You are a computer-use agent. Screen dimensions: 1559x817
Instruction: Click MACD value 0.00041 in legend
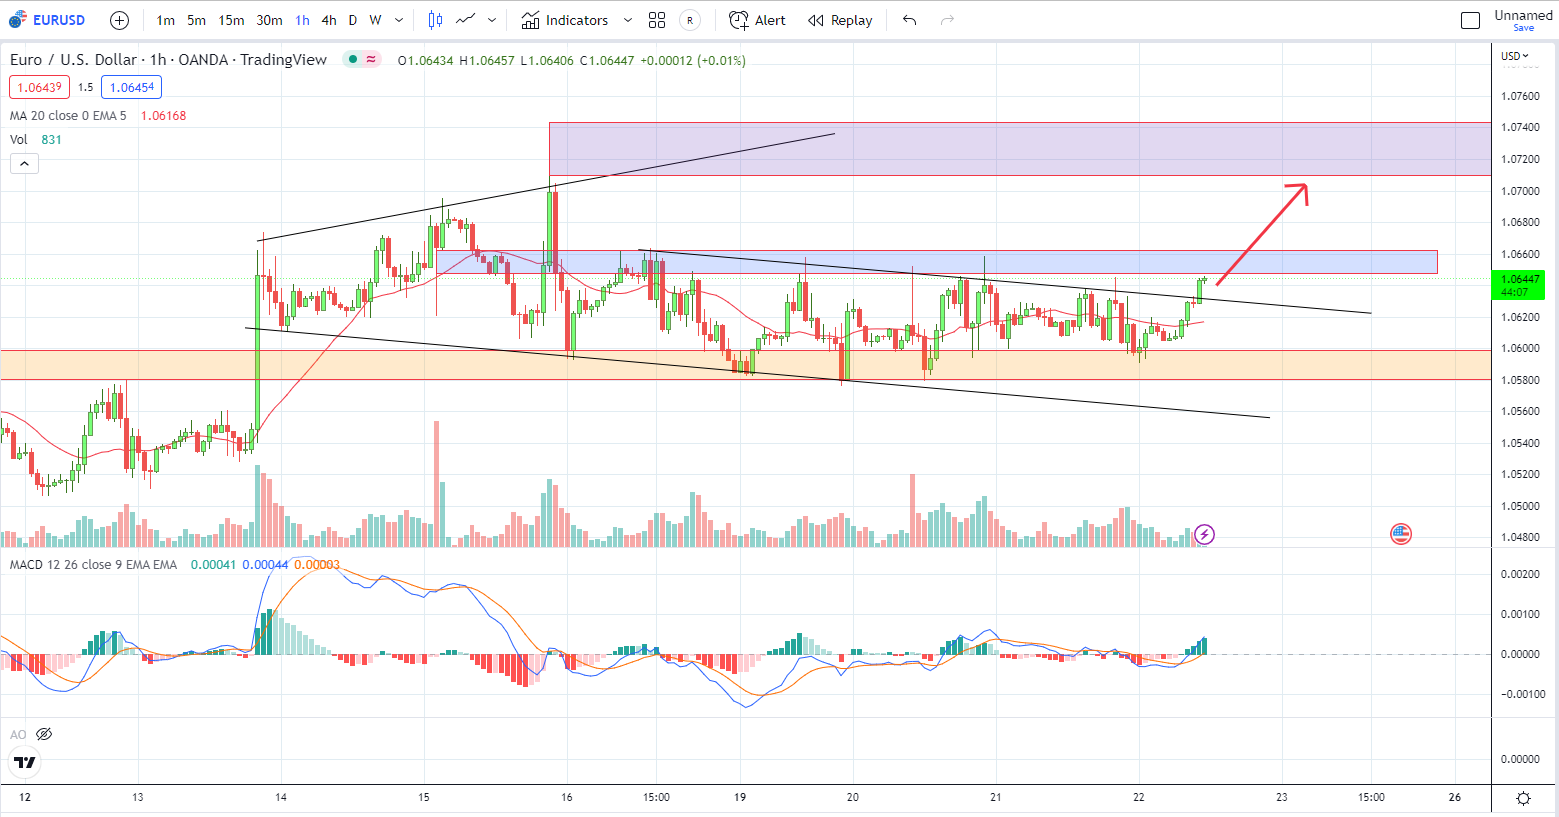pyautogui.click(x=213, y=565)
